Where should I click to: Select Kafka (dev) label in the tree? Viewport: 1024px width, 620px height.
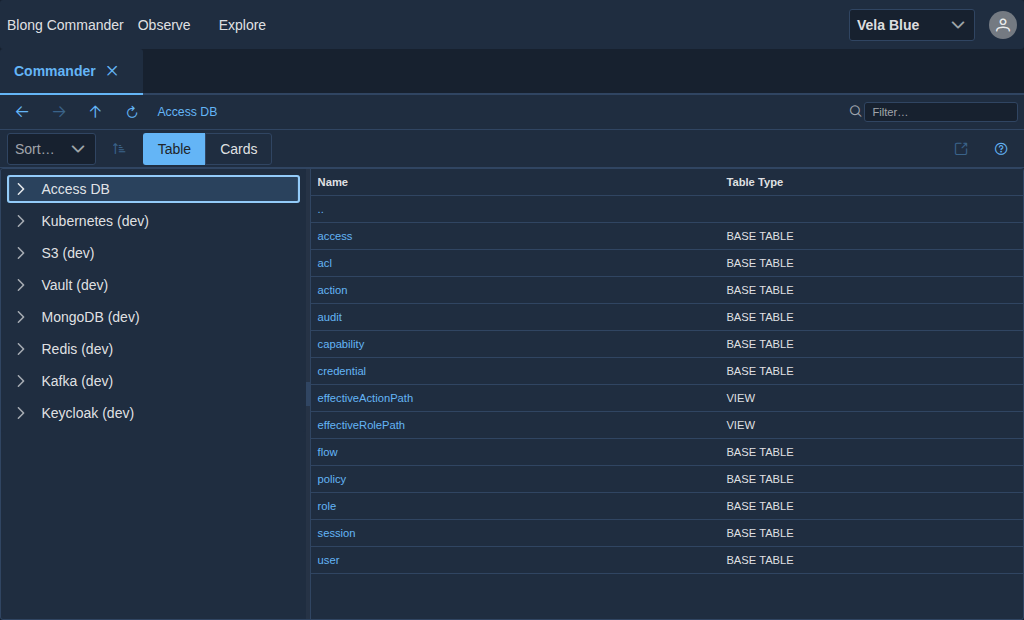tap(77, 381)
